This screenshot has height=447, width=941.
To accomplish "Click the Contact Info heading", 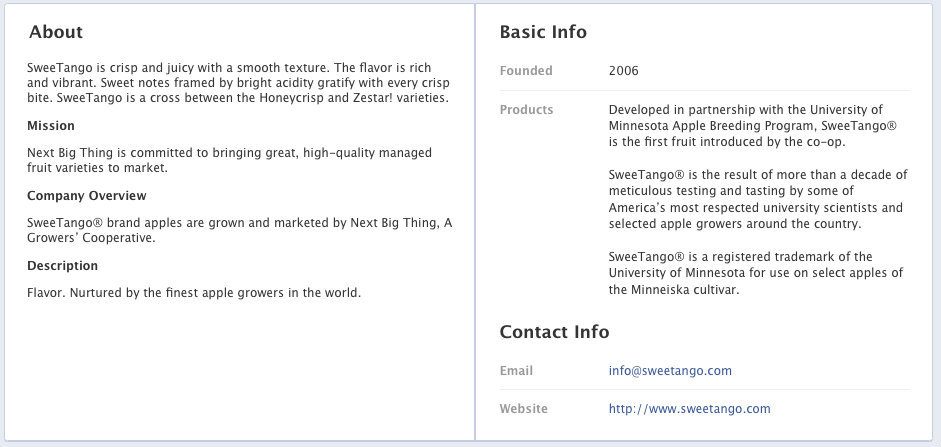I will pyautogui.click(x=554, y=332).
